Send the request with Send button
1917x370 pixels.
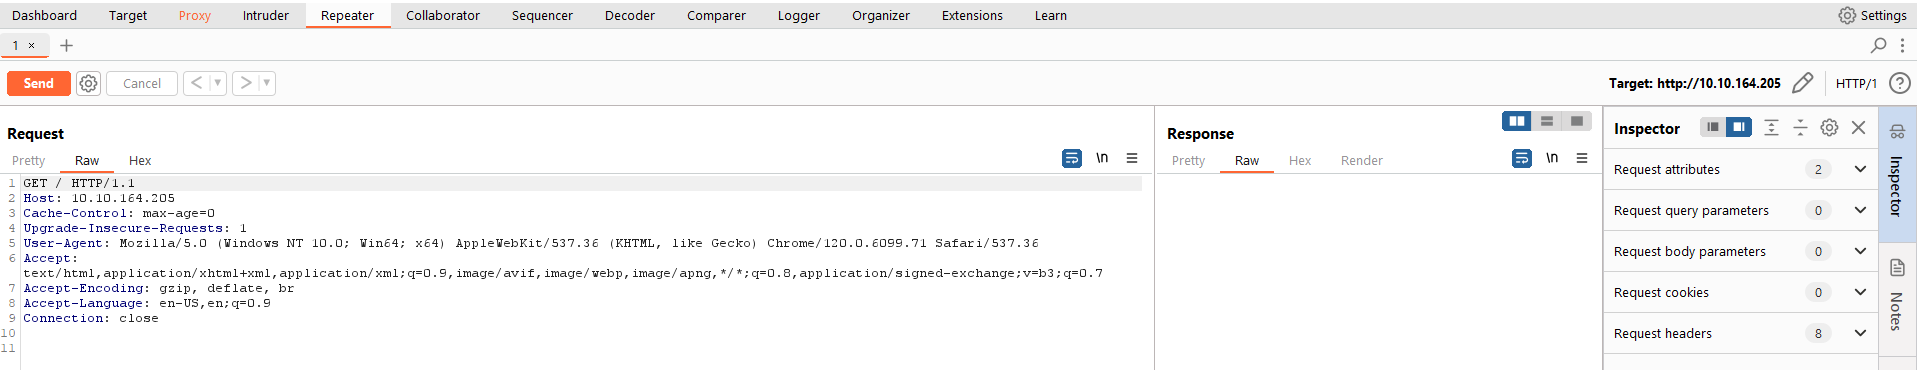(39, 83)
